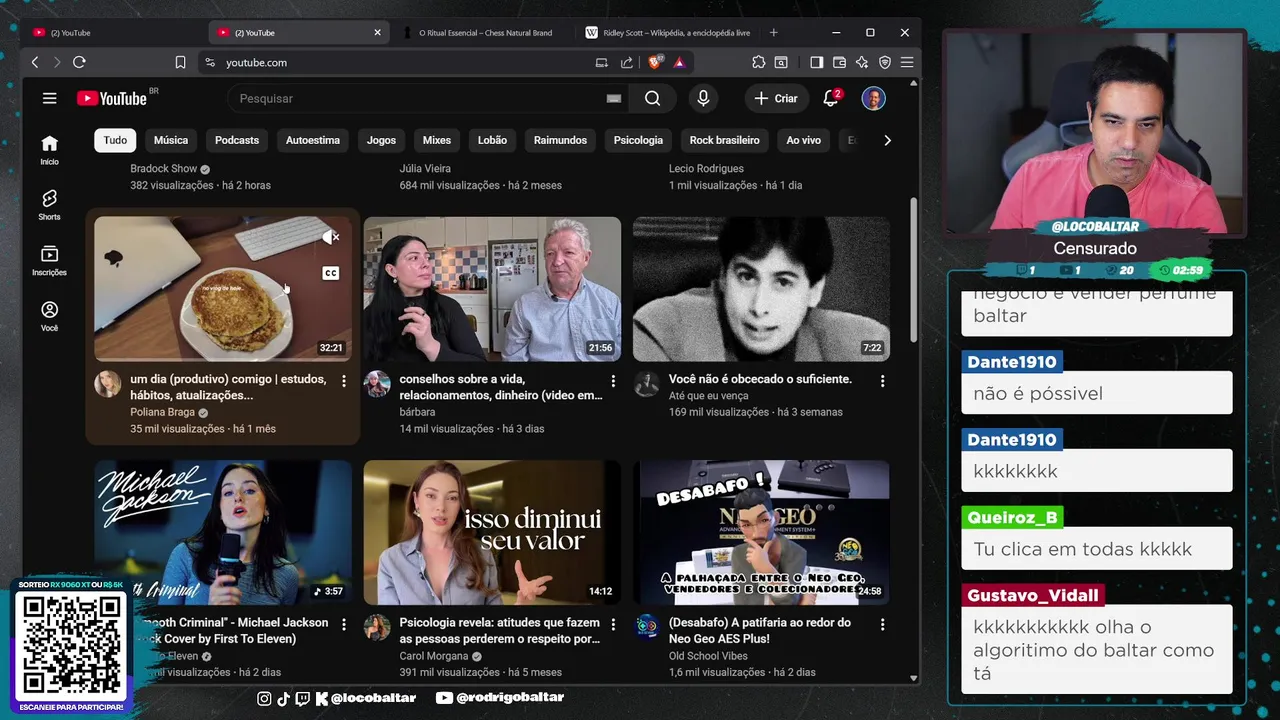This screenshot has height=720, width=1280.
Task: Open options for 'Você não é obcecado' video
Action: pyautogui.click(x=882, y=381)
